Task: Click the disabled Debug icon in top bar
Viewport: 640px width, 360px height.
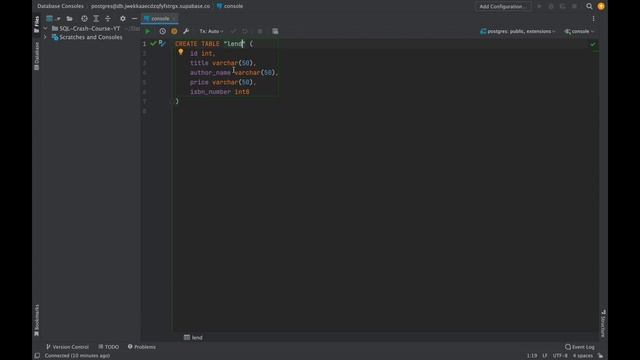Action: pyautogui.click(x=551, y=6)
